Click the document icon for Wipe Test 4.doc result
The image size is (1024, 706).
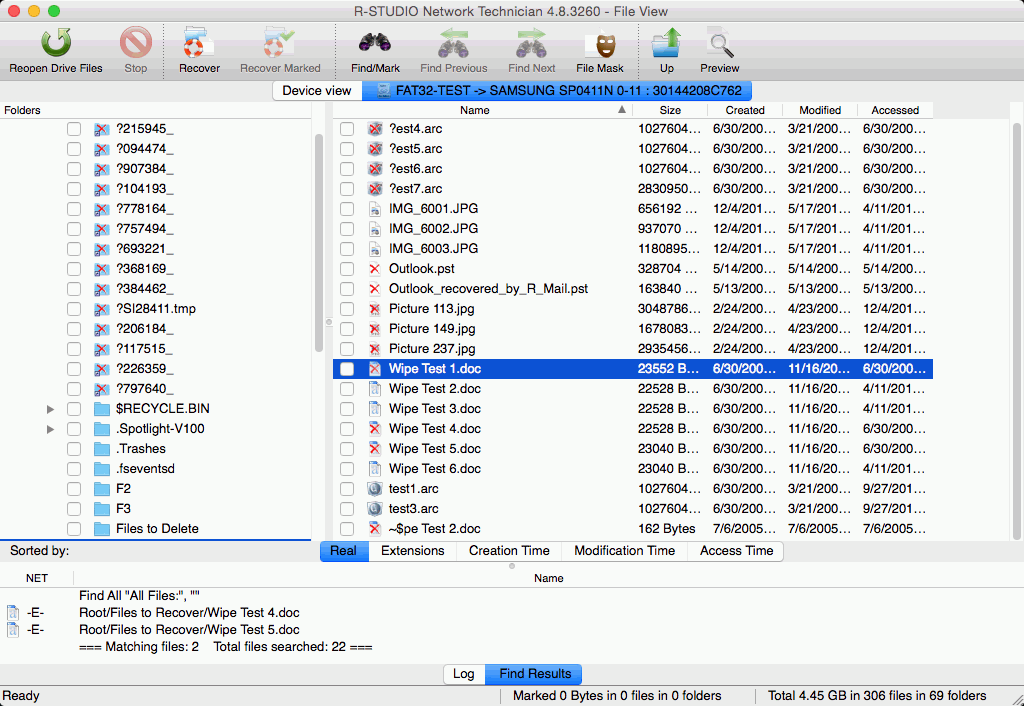[x=12, y=613]
